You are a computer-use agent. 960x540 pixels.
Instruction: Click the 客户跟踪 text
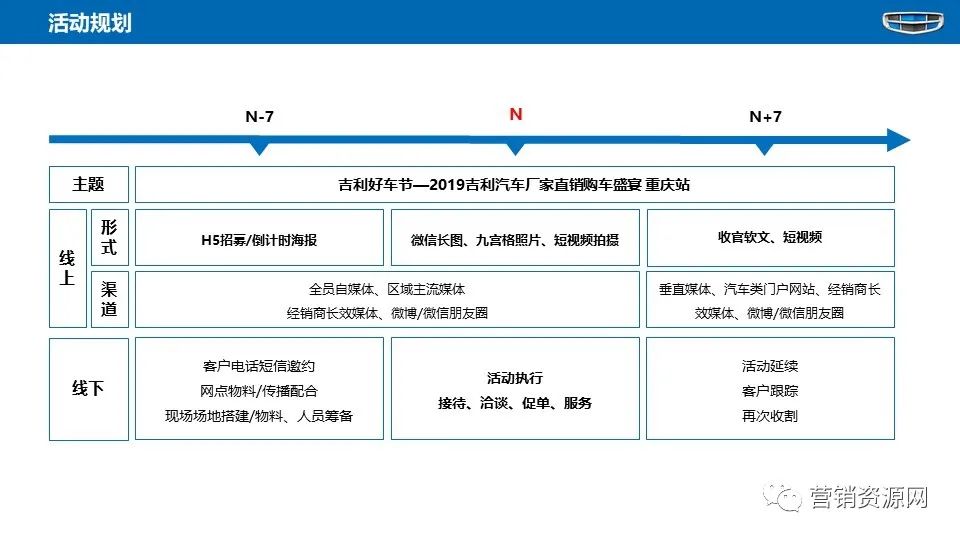770,391
